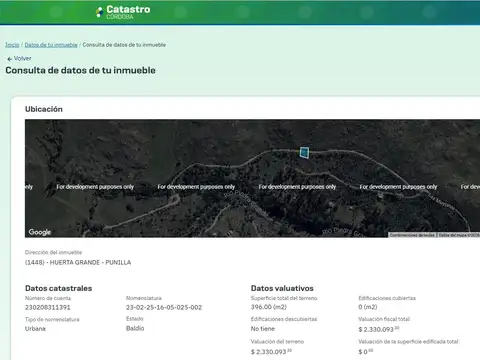This screenshot has width=480, height=360.
Task: Click the Google logo on the map
Action: click(x=40, y=232)
